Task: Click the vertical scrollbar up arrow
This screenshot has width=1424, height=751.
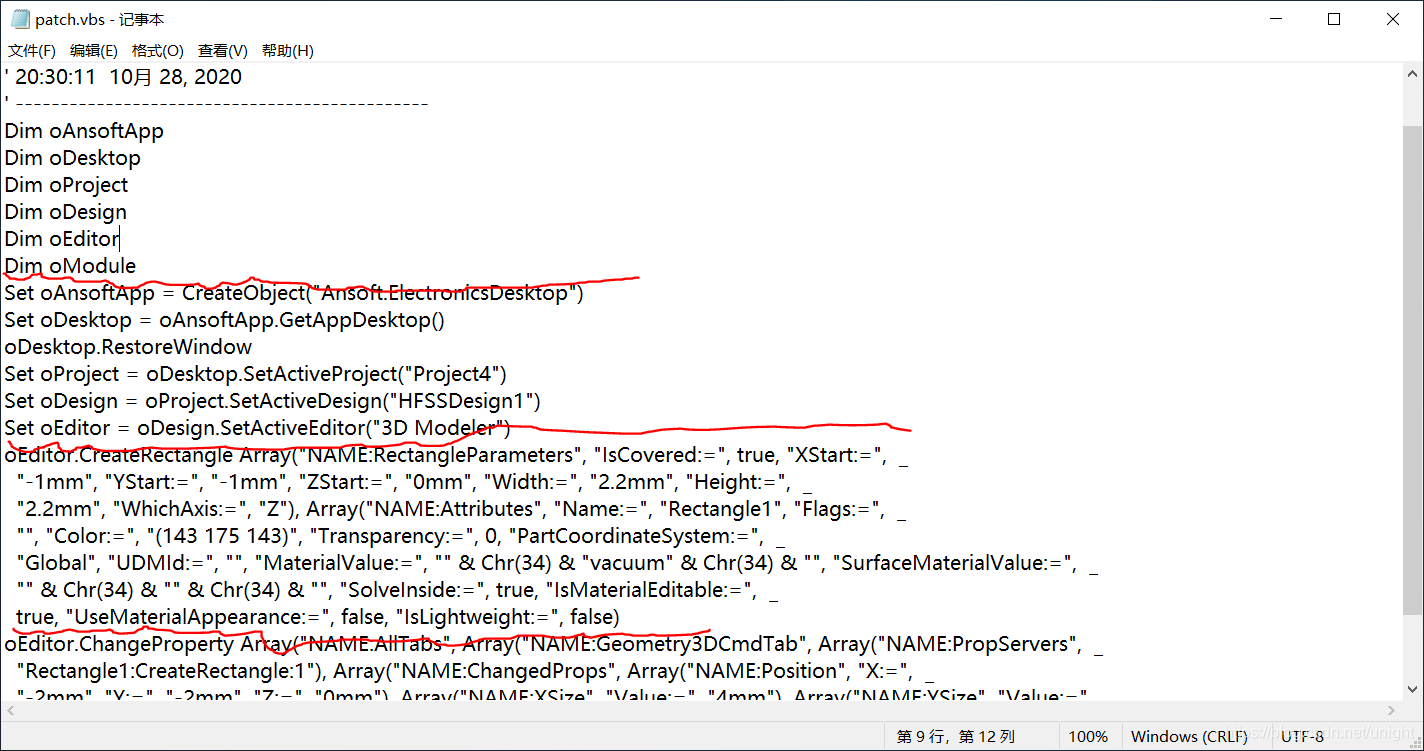Action: [x=1412, y=74]
